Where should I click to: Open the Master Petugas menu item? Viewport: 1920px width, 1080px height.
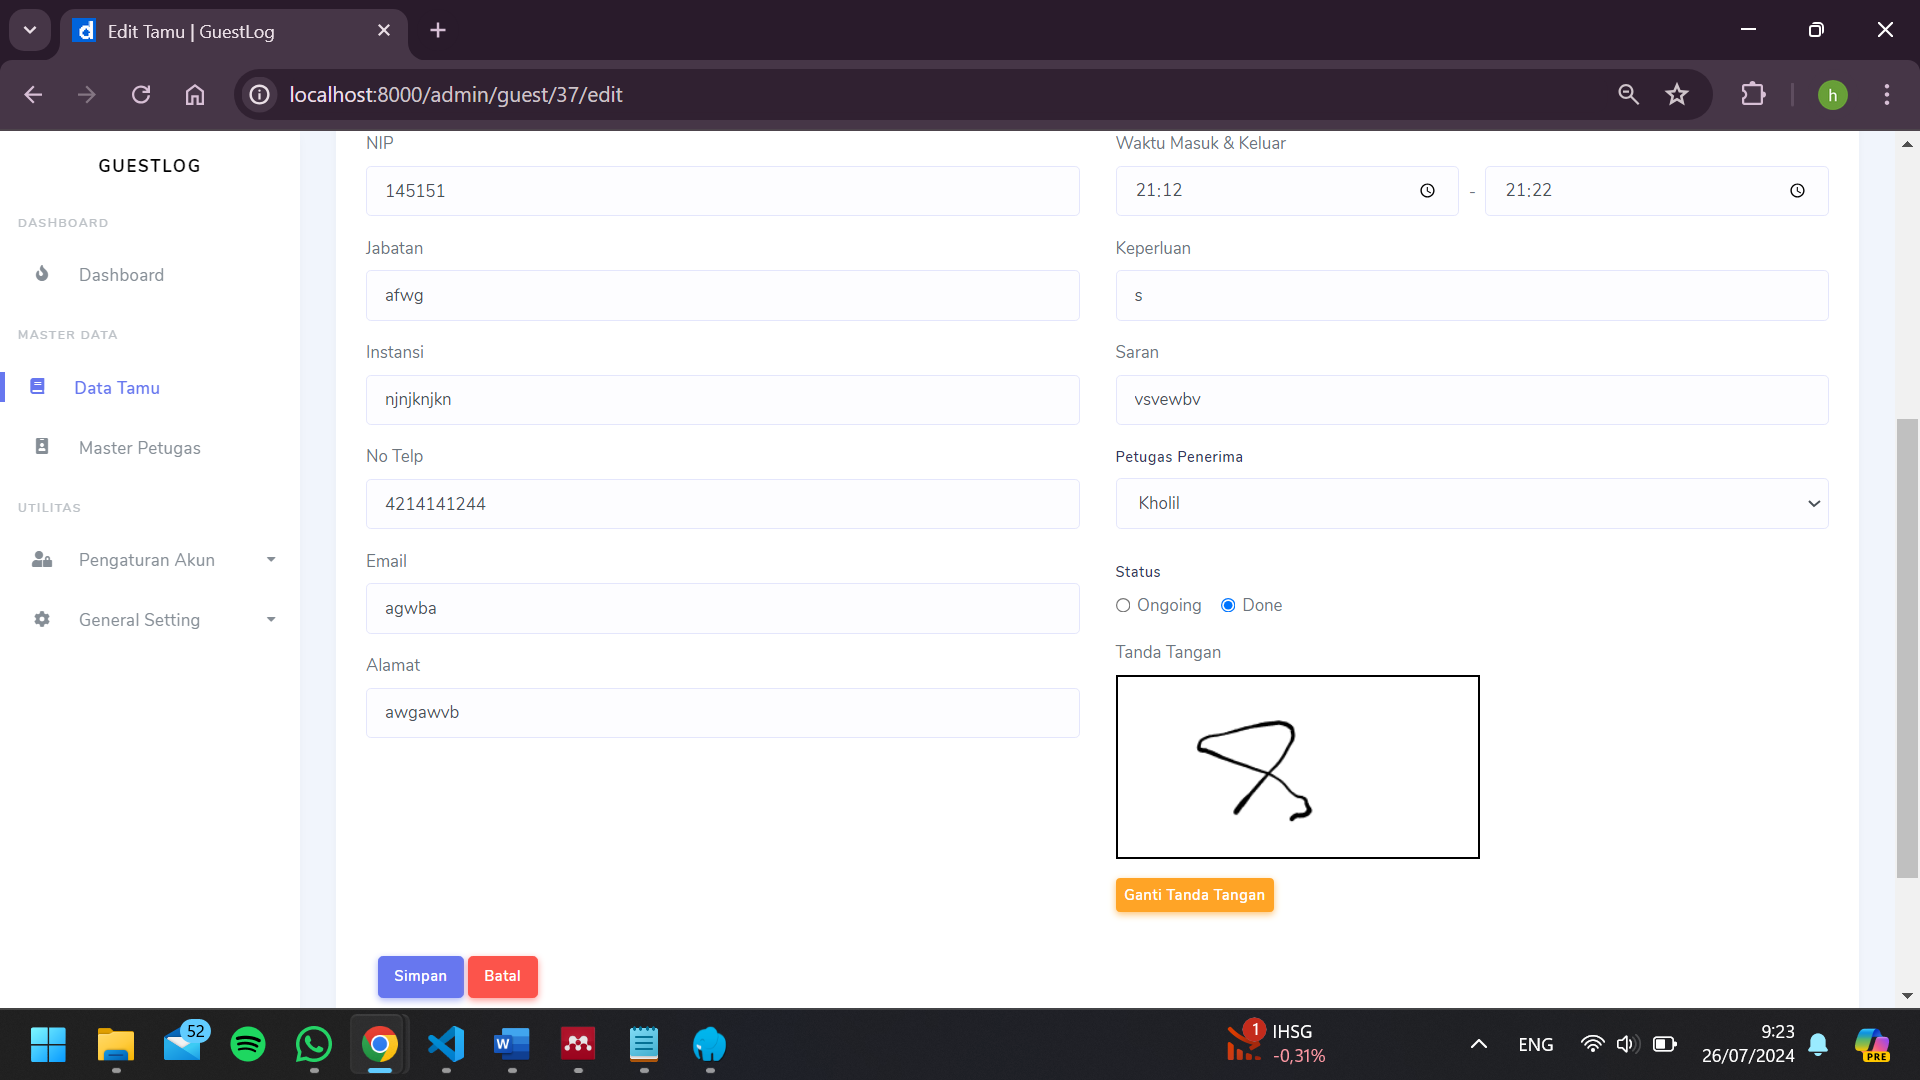click(140, 448)
